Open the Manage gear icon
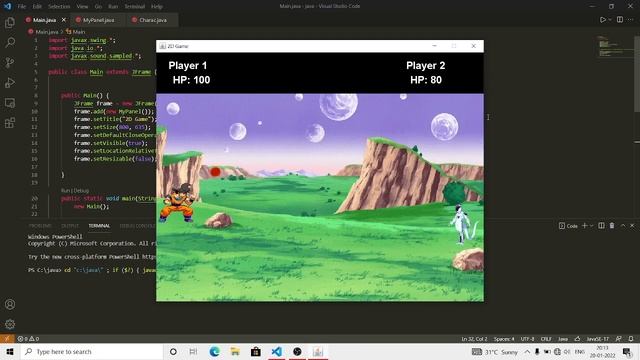 [x=10, y=324]
